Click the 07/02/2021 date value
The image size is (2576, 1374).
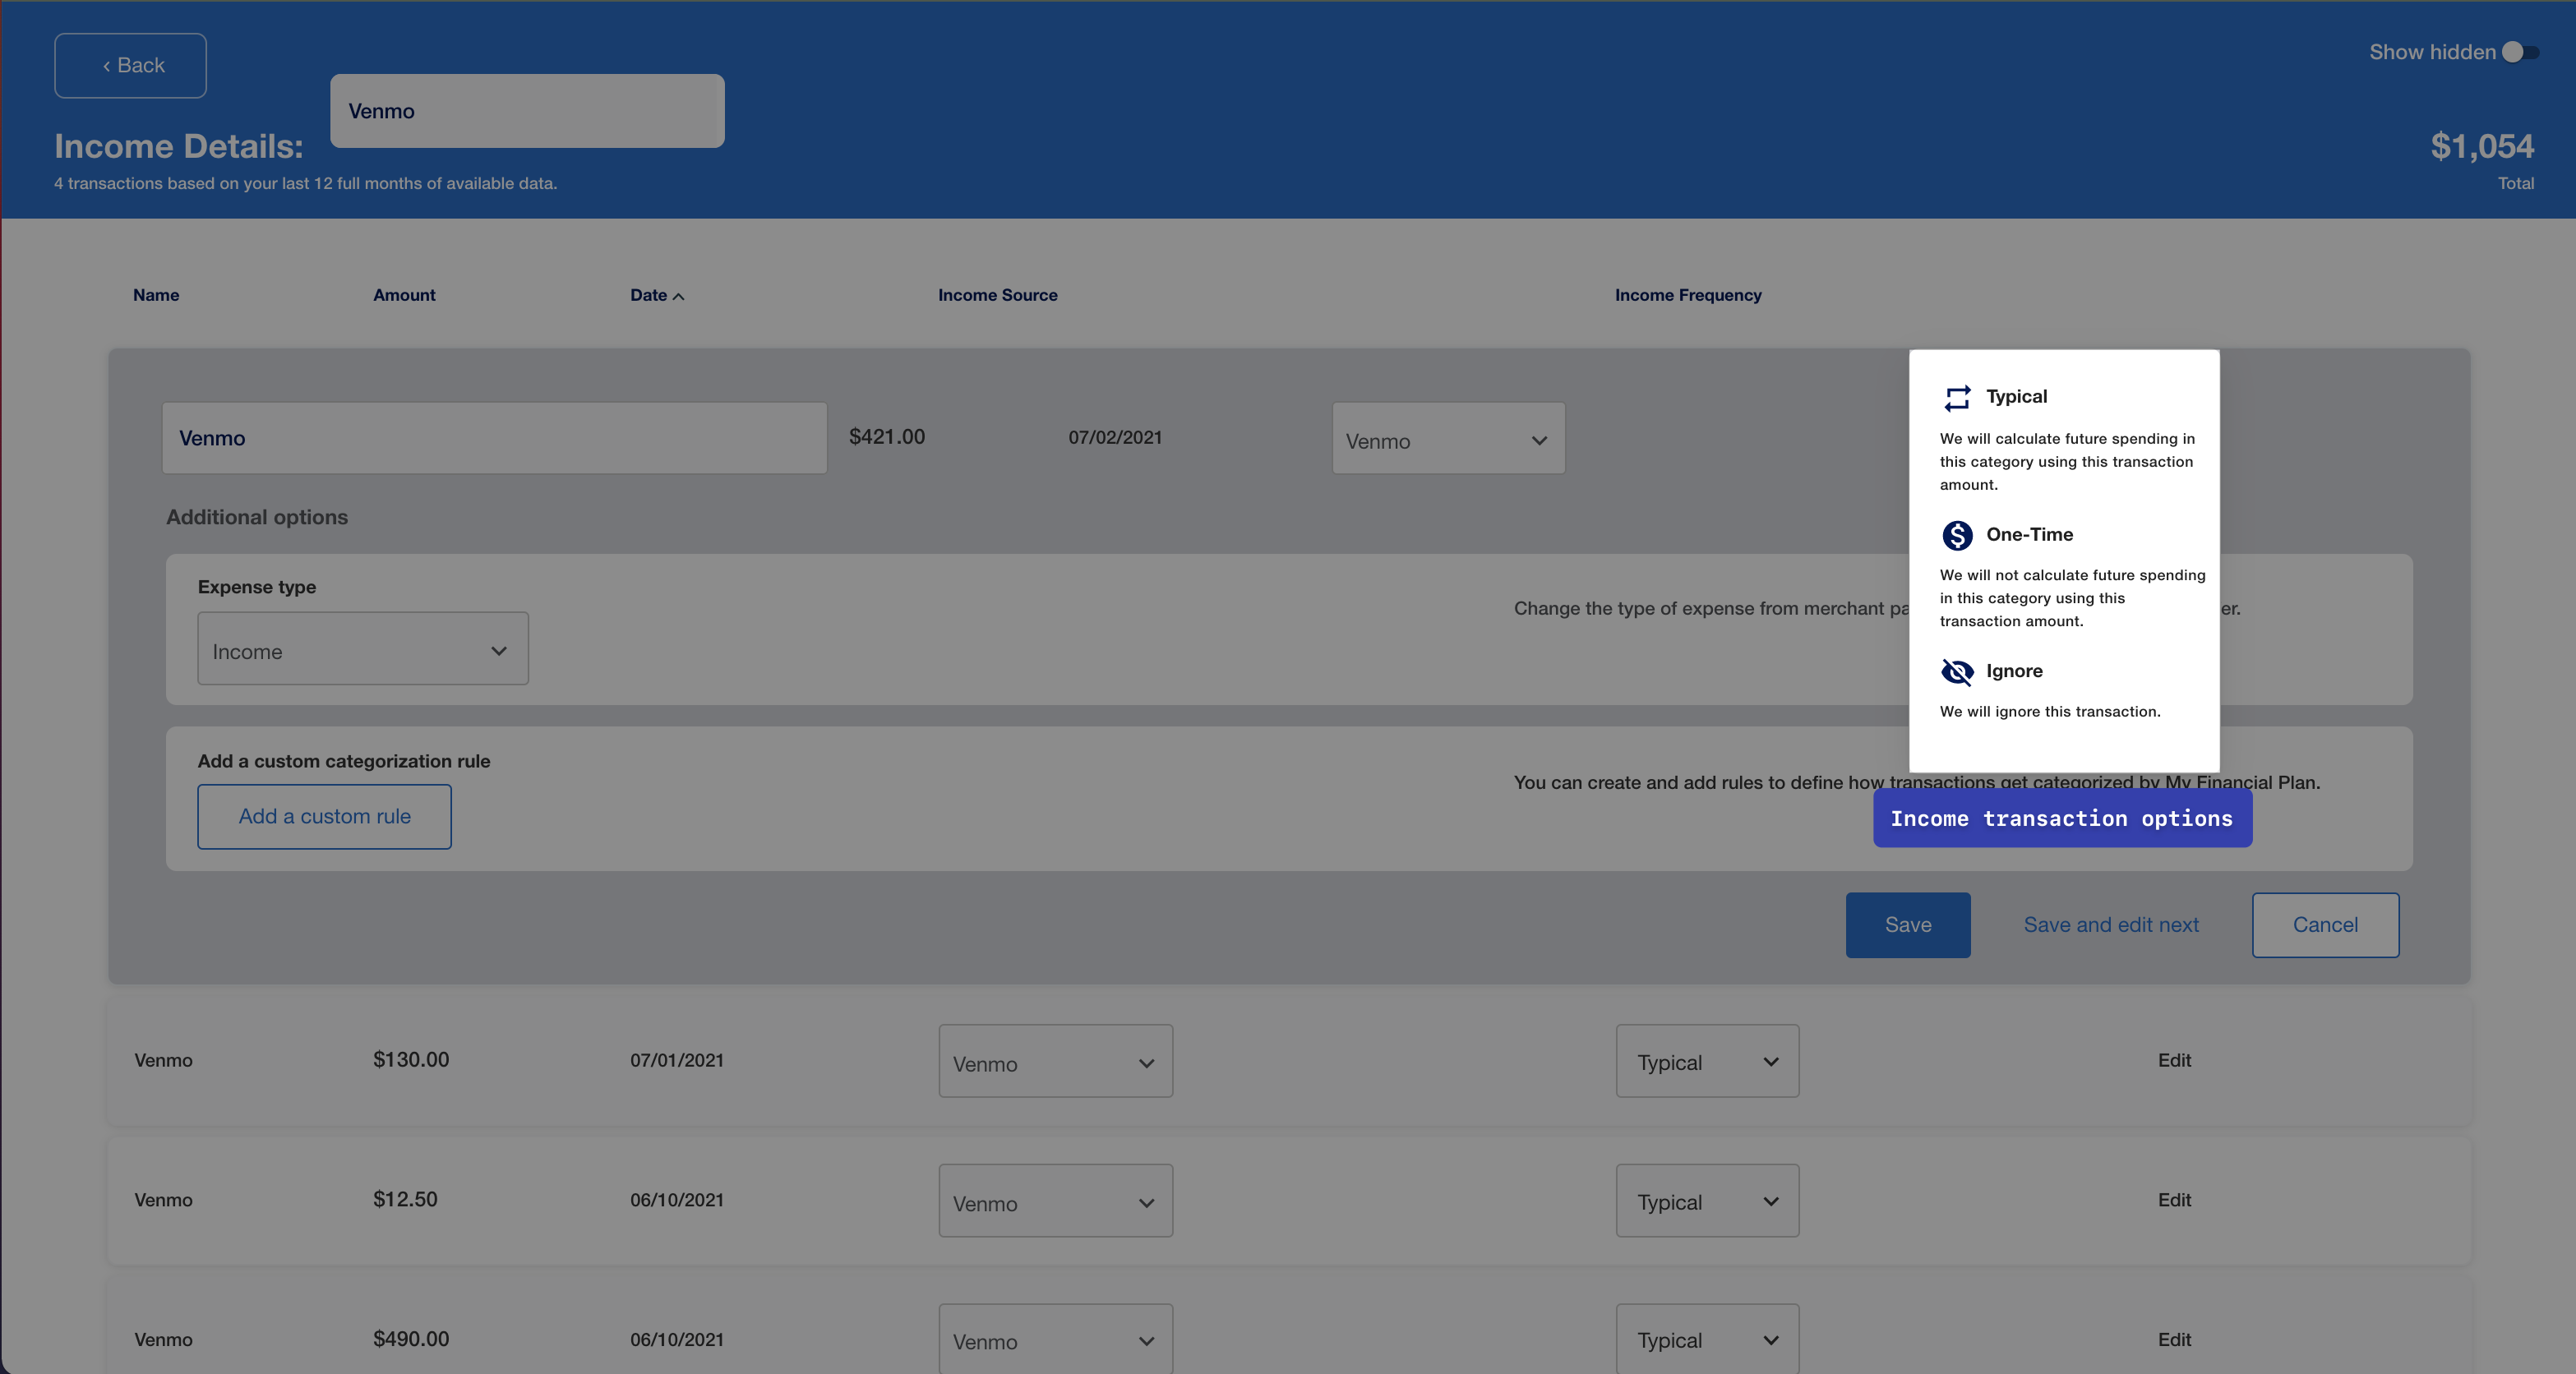point(1115,437)
